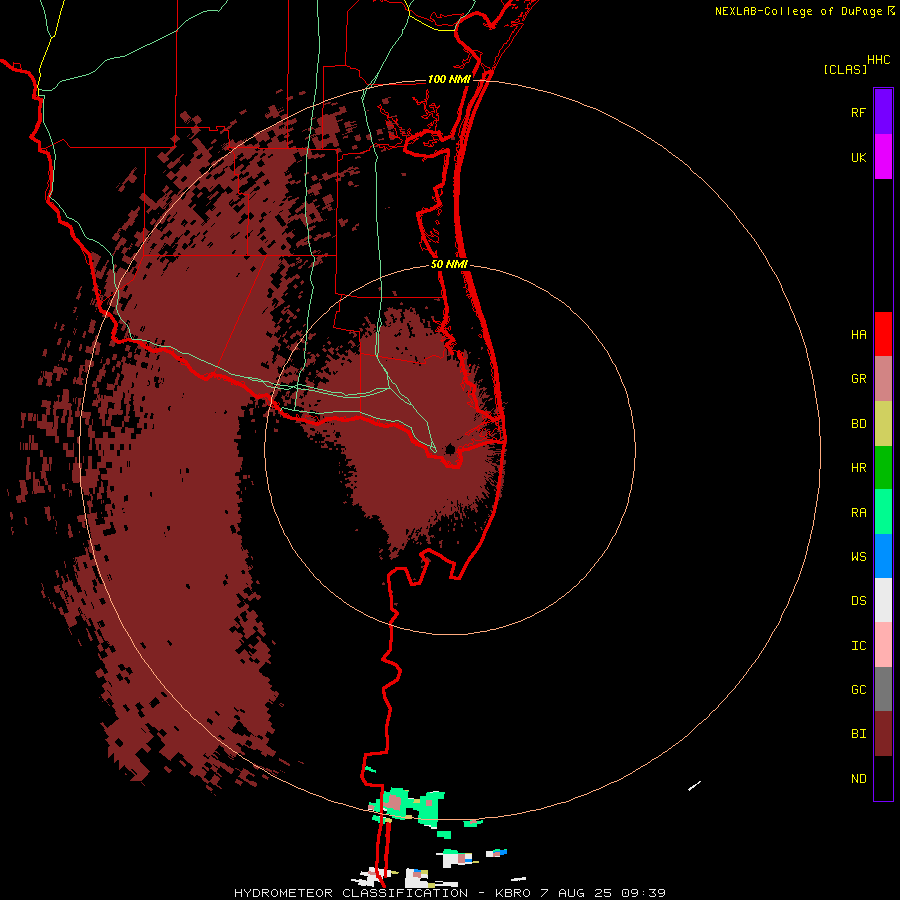
Task: Select the WS blue legend swatch
Action: click(x=883, y=556)
